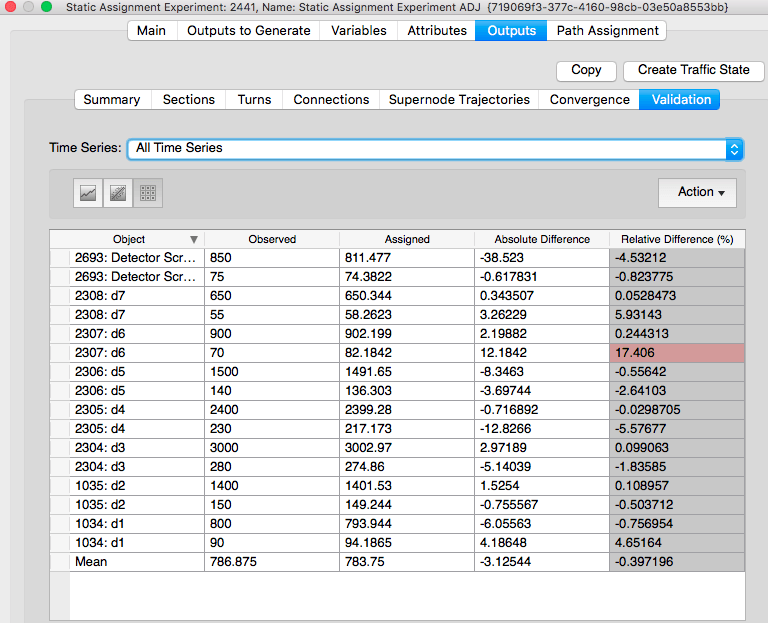Click the Absolute Difference column header
Viewport: 768px width, 623px height.
pos(542,240)
